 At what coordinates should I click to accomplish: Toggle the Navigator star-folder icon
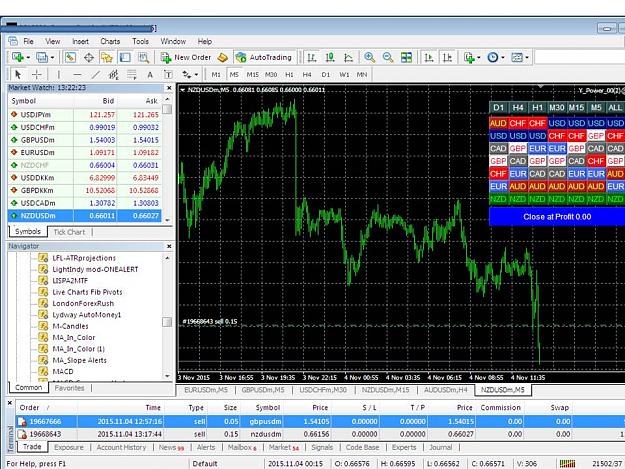coord(107,57)
